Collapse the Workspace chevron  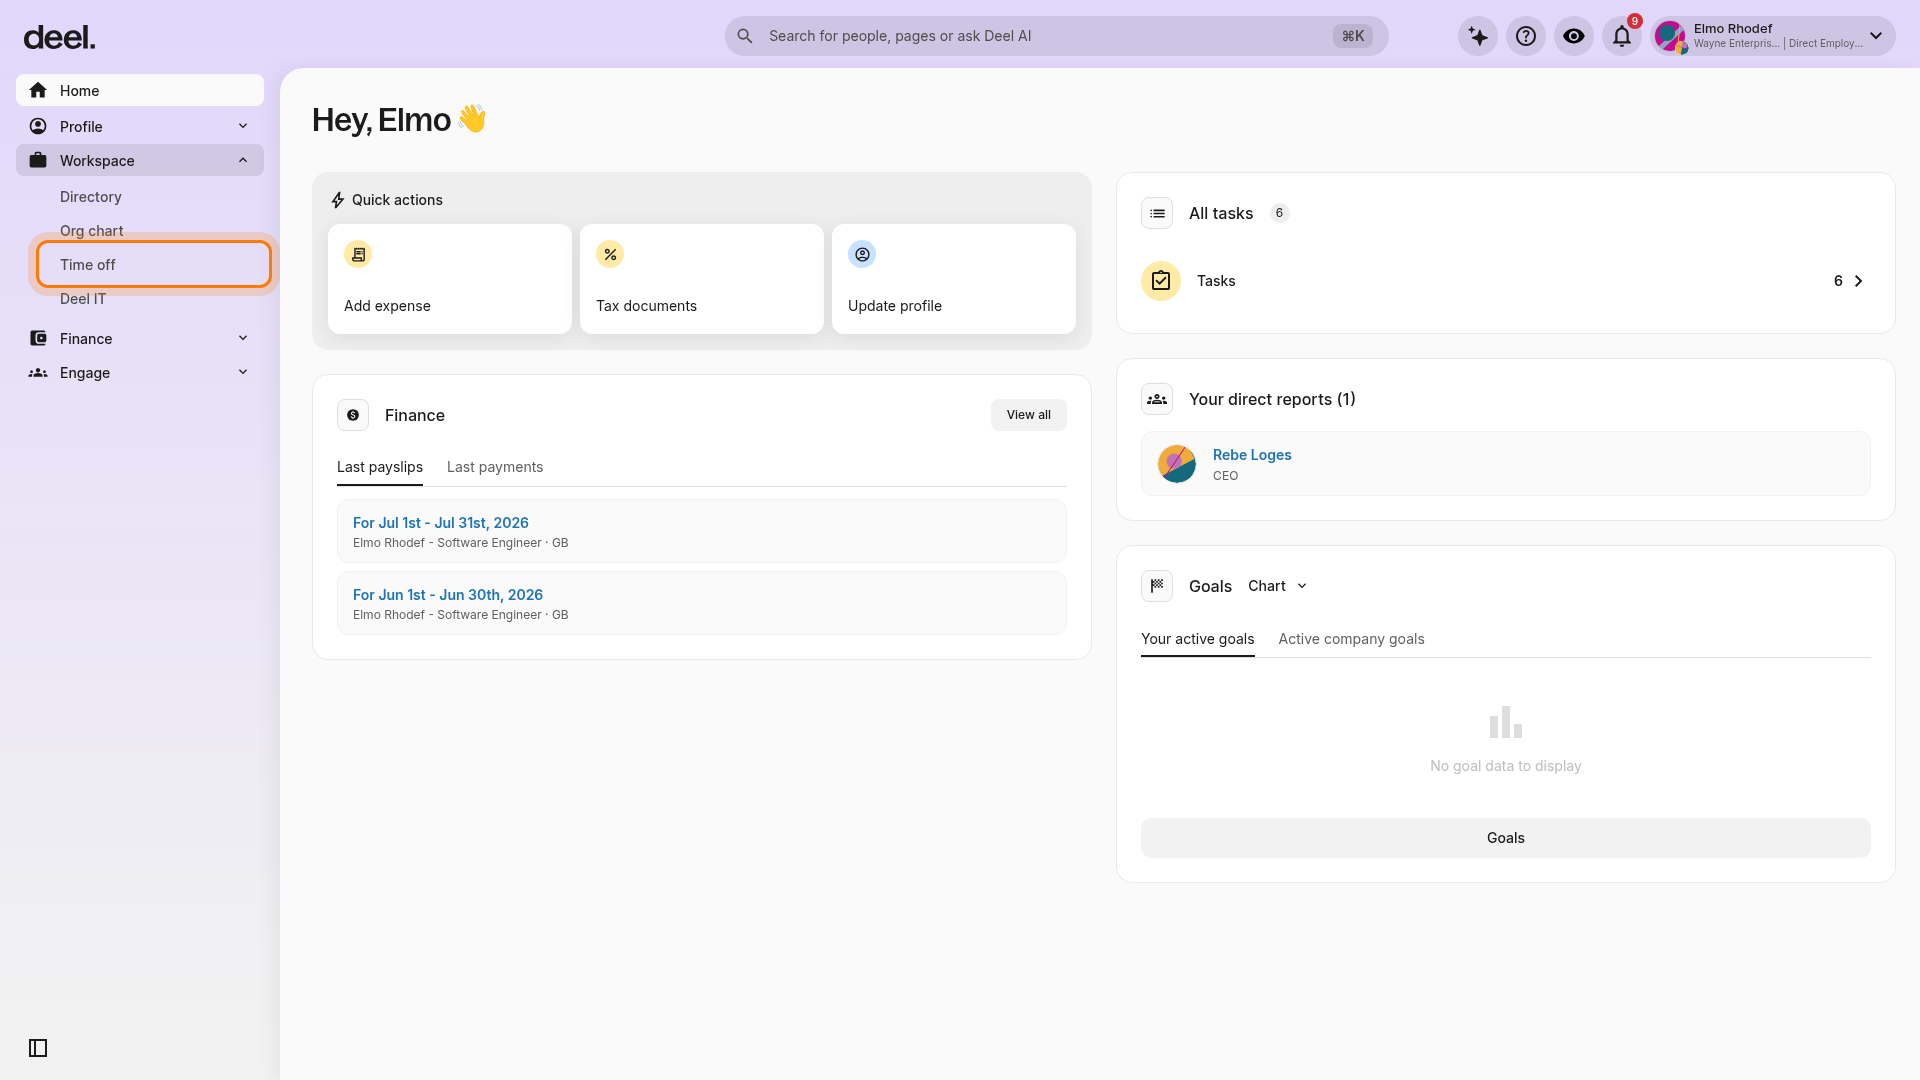243,160
